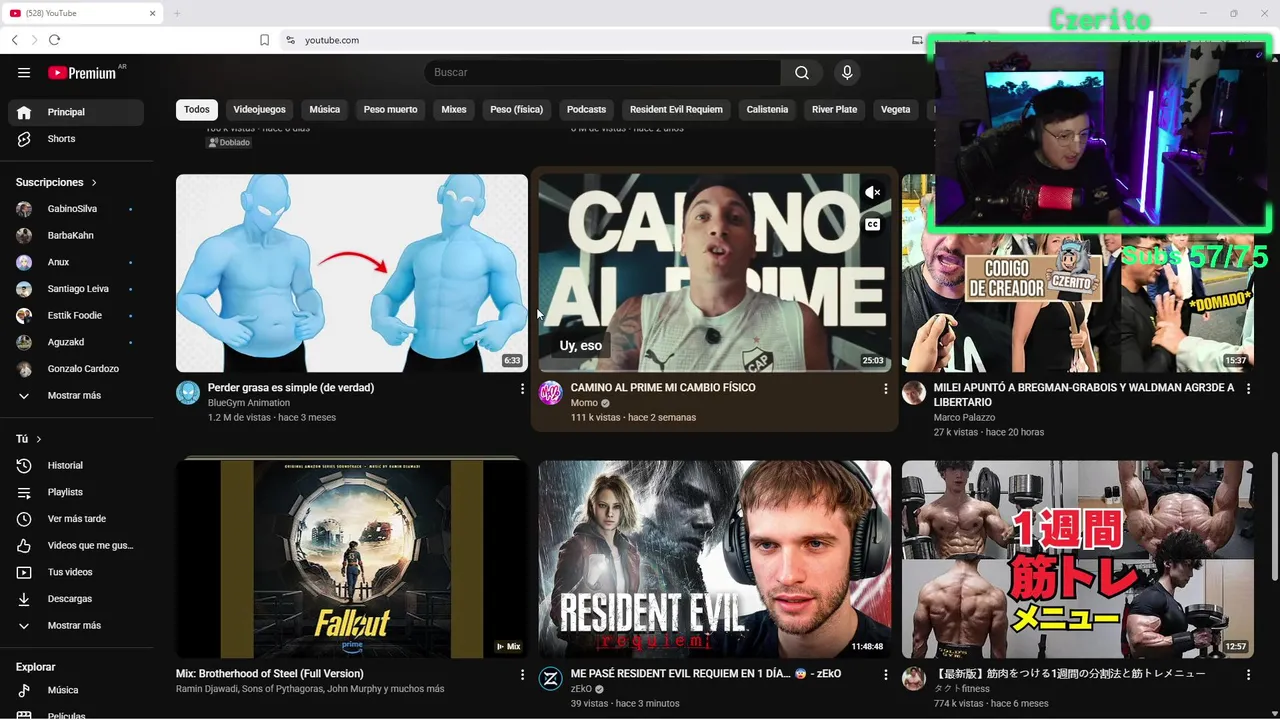Screen dimensions: 1280x720
Task: Select the Peso muerto filter chip
Action: pyautogui.click(x=390, y=109)
